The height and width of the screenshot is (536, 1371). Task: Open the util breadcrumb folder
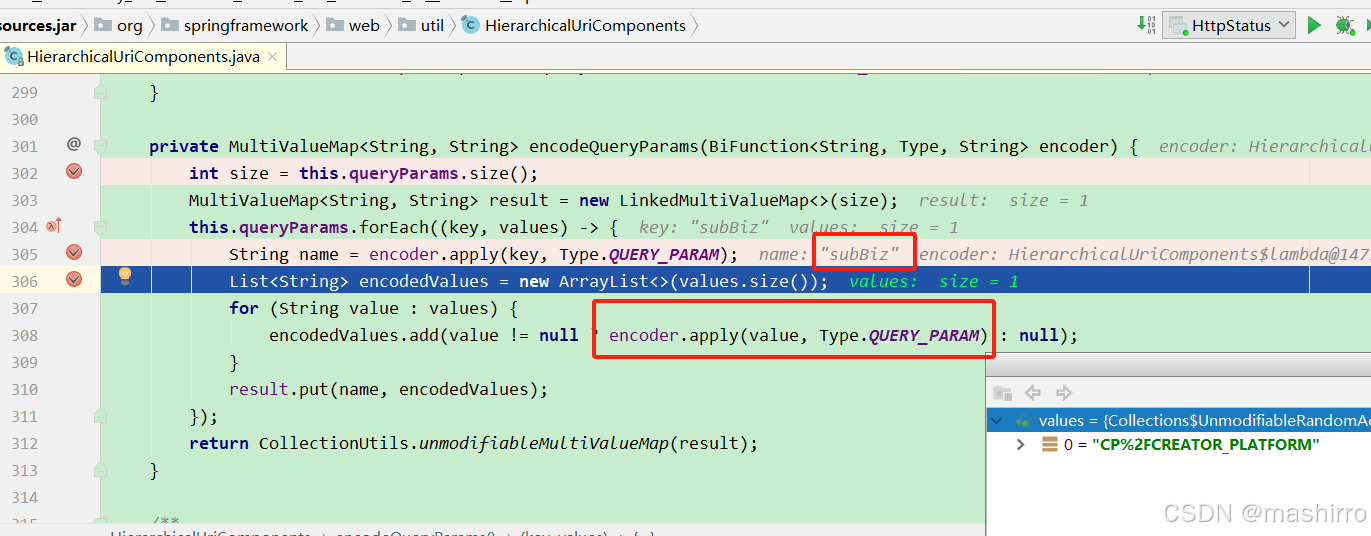point(421,26)
